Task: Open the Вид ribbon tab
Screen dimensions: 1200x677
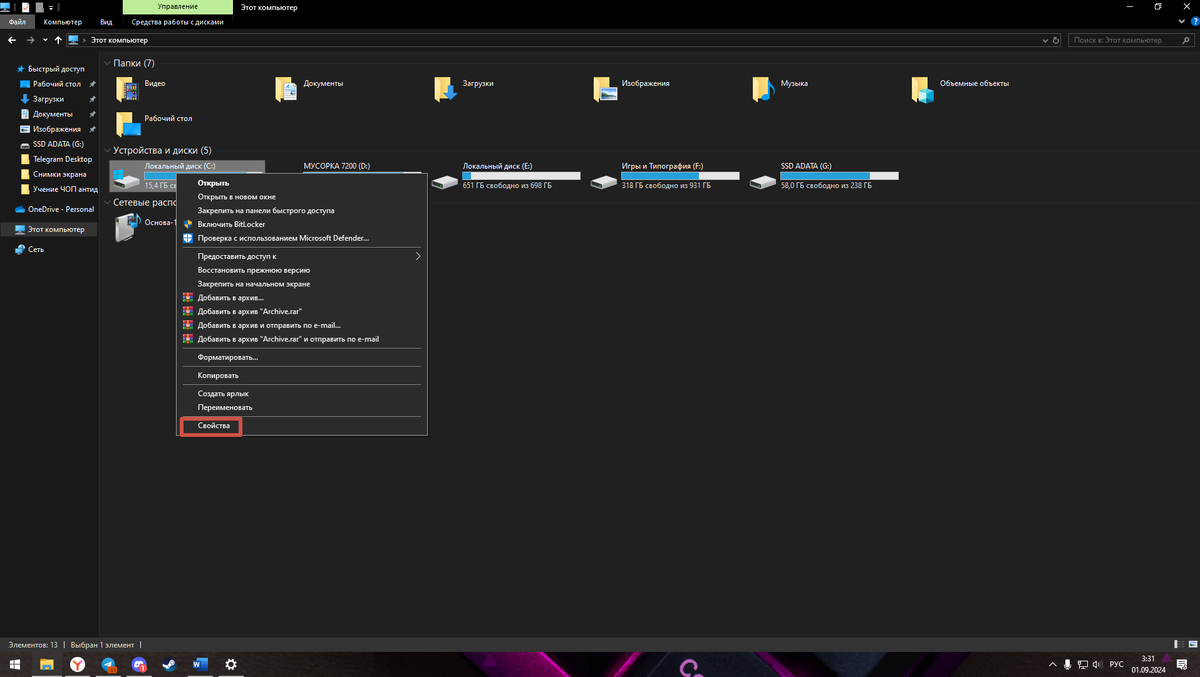Action: 106,21
